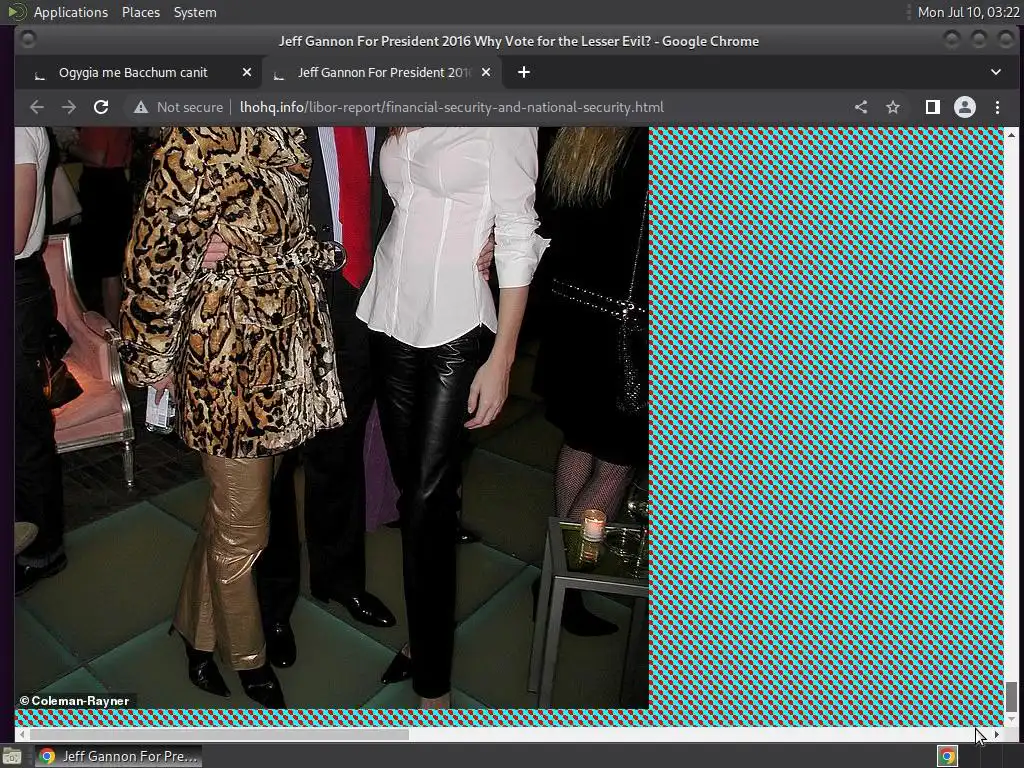Click the scroll-down arrow of vertical scrollbar
The height and width of the screenshot is (768, 1024).
1011,720
